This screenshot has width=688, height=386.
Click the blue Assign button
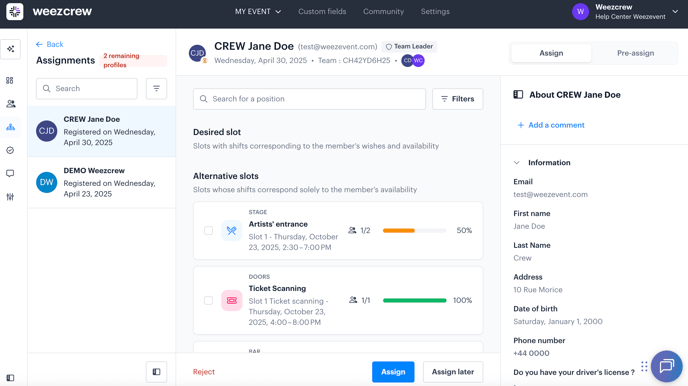pos(393,372)
